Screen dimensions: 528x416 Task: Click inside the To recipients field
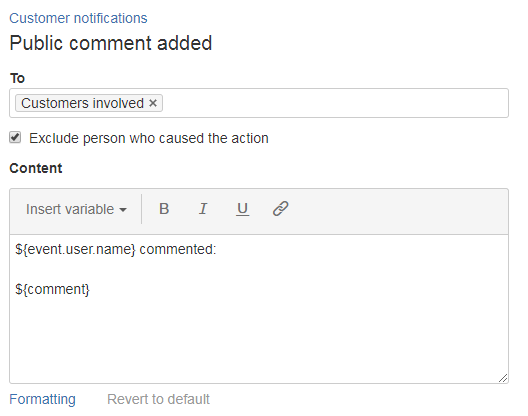pyautogui.click(x=259, y=103)
